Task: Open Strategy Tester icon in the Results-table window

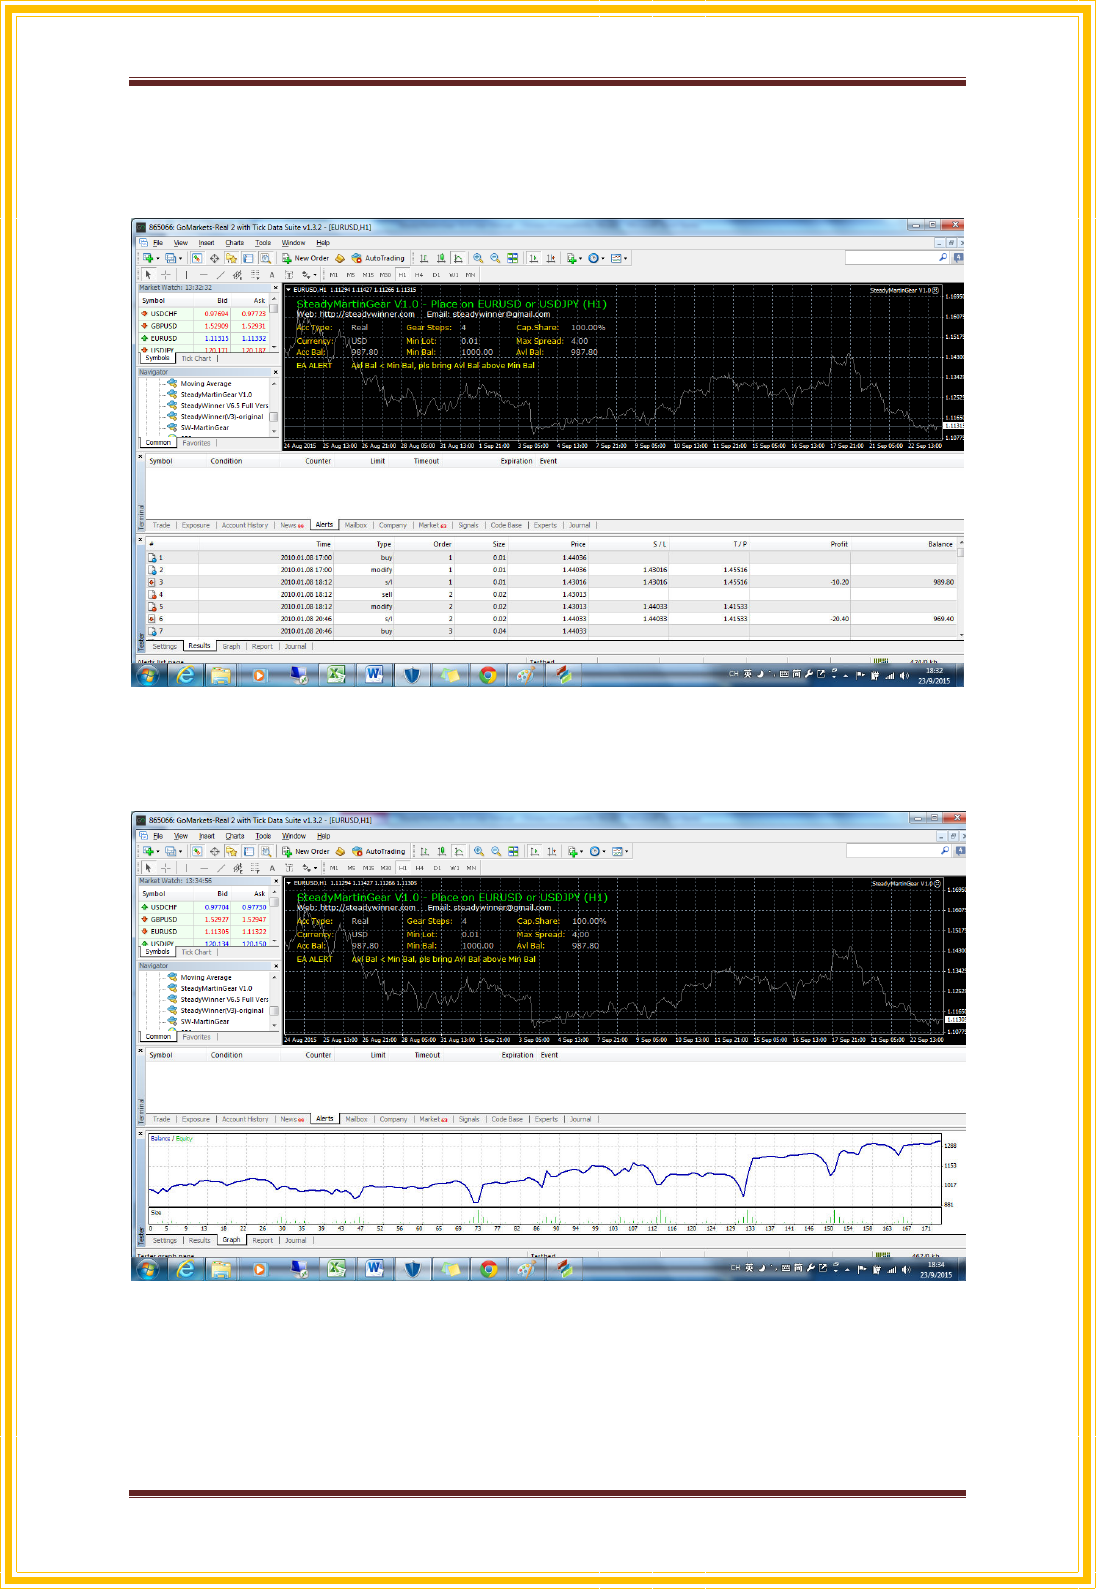Action: coord(265,258)
